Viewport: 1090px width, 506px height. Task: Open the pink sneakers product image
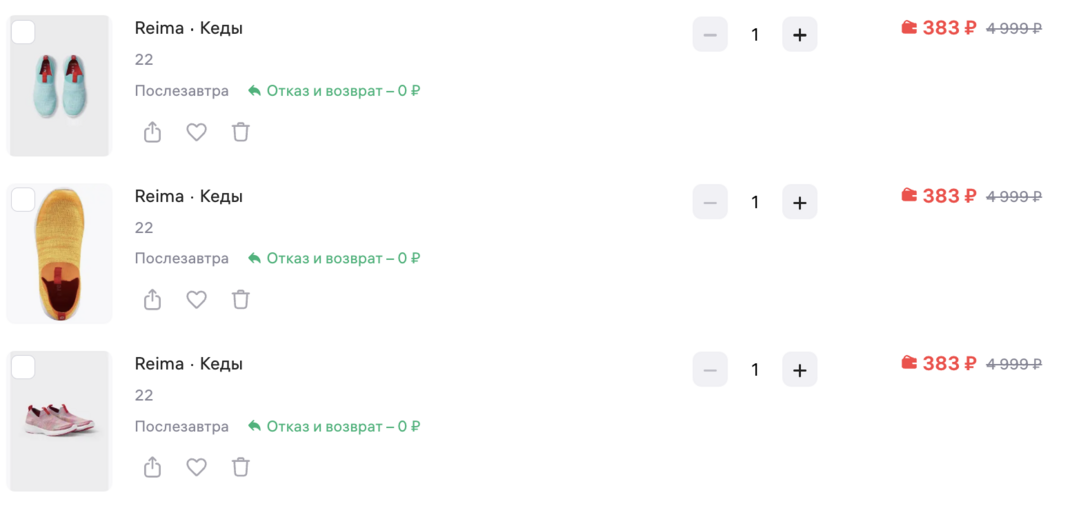tap(59, 421)
